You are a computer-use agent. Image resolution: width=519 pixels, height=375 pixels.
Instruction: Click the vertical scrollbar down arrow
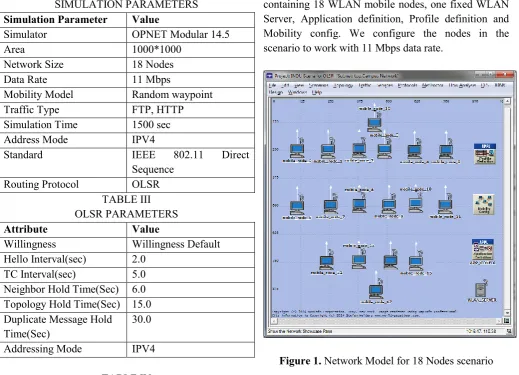507,313
